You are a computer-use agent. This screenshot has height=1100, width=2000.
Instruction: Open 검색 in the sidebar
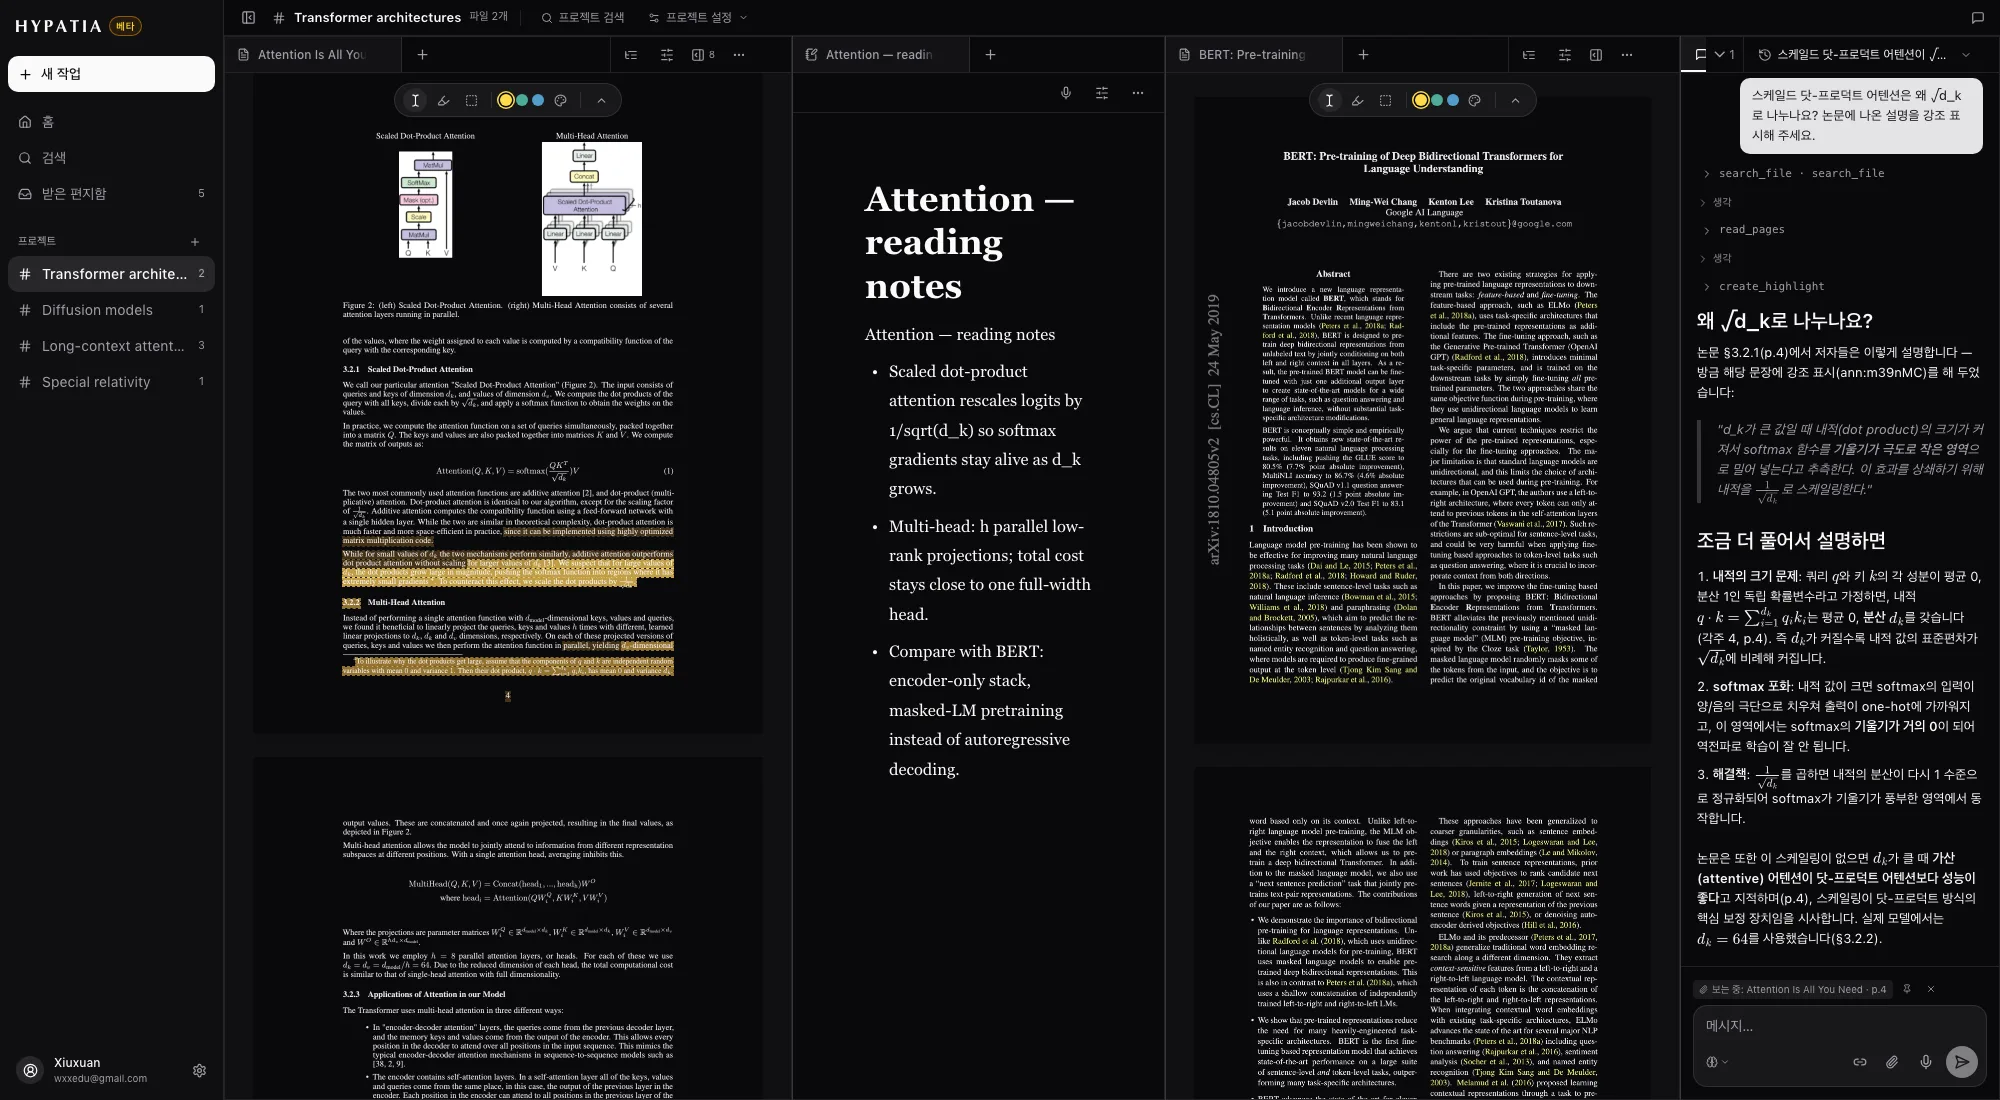pos(111,158)
